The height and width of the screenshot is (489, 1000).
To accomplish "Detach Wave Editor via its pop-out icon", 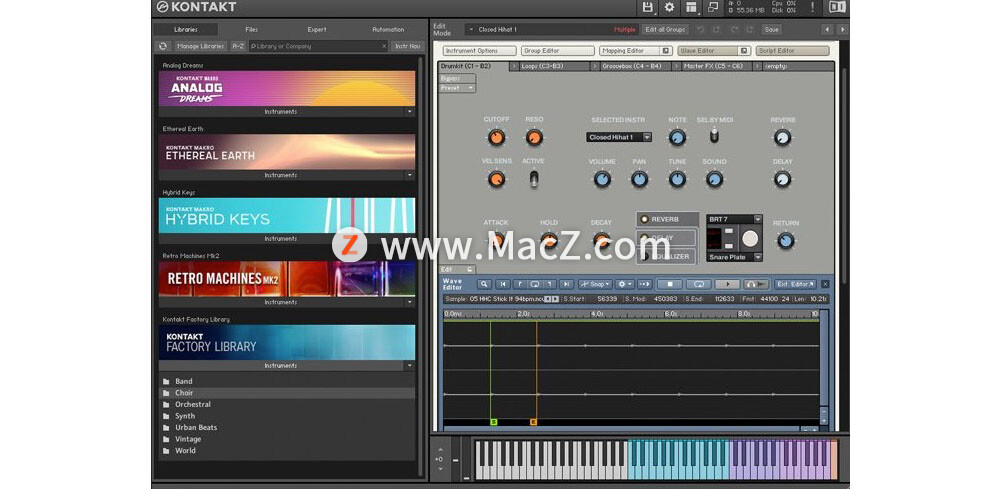I will (x=744, y=50).
